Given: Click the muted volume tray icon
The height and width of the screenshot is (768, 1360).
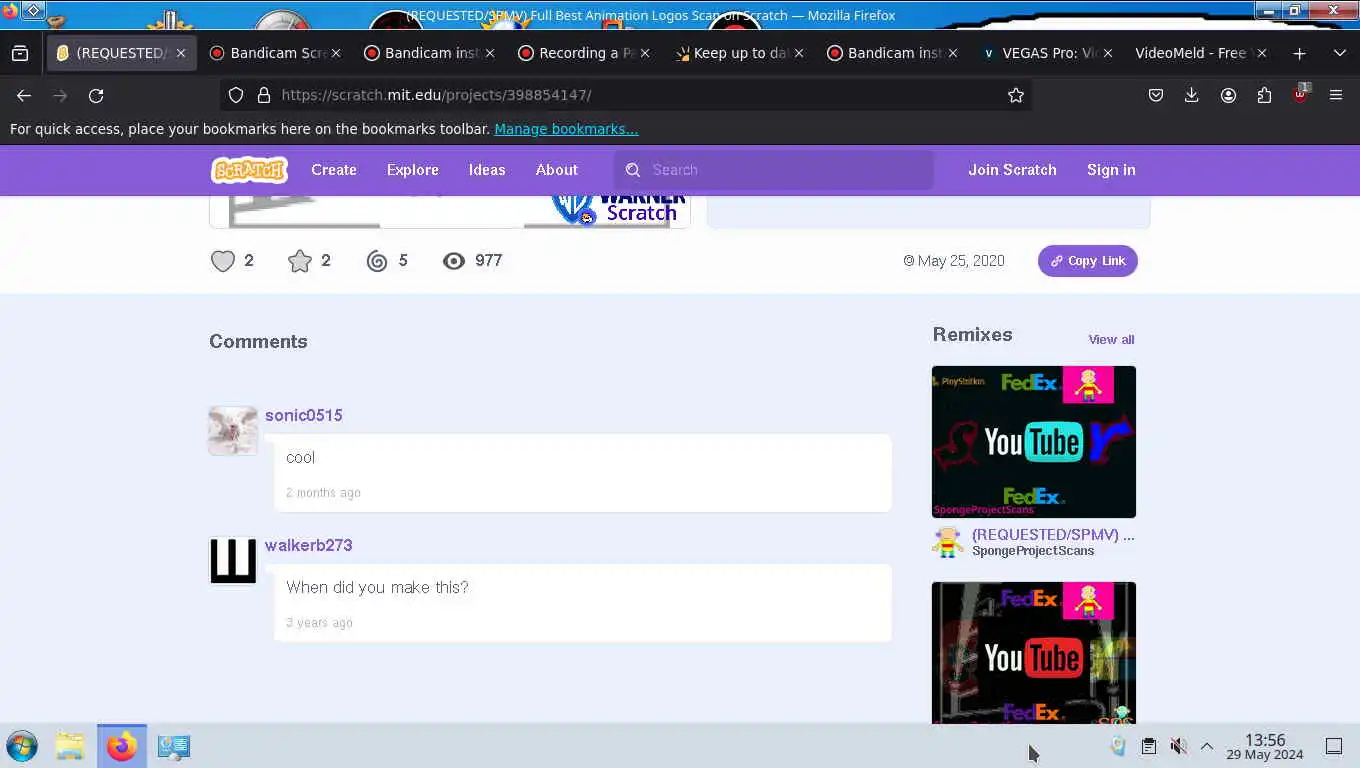Looking at the screenshot, I should [1179, 746].
